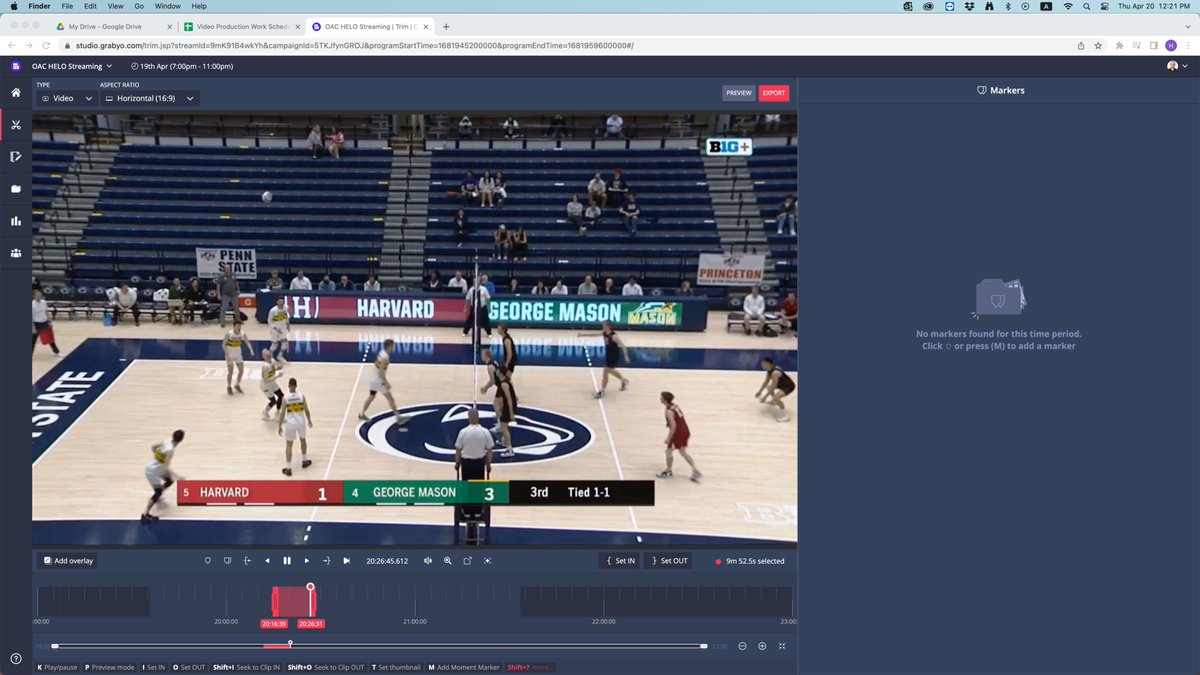This screenshot has height=675, width=1200.
Task: Select the scissors Trim tool in sidebar
Action: (16, 125)
